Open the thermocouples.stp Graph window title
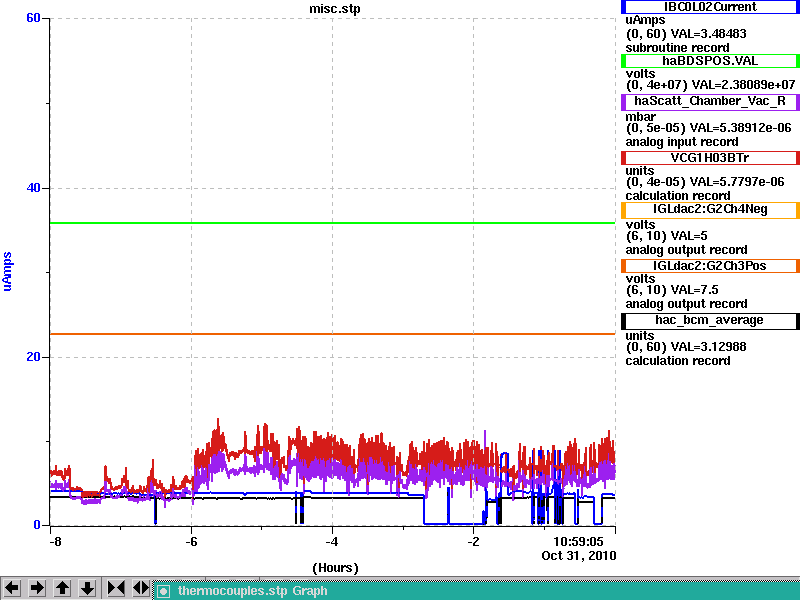Viewport: 800px width, 600px height. [x=253, y=591]
